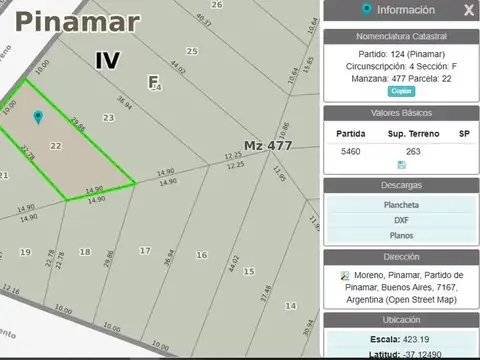Click the Nomenclatura Catastral header
Viewport: 480px width, 360px height.
click(x=401, y=36)
